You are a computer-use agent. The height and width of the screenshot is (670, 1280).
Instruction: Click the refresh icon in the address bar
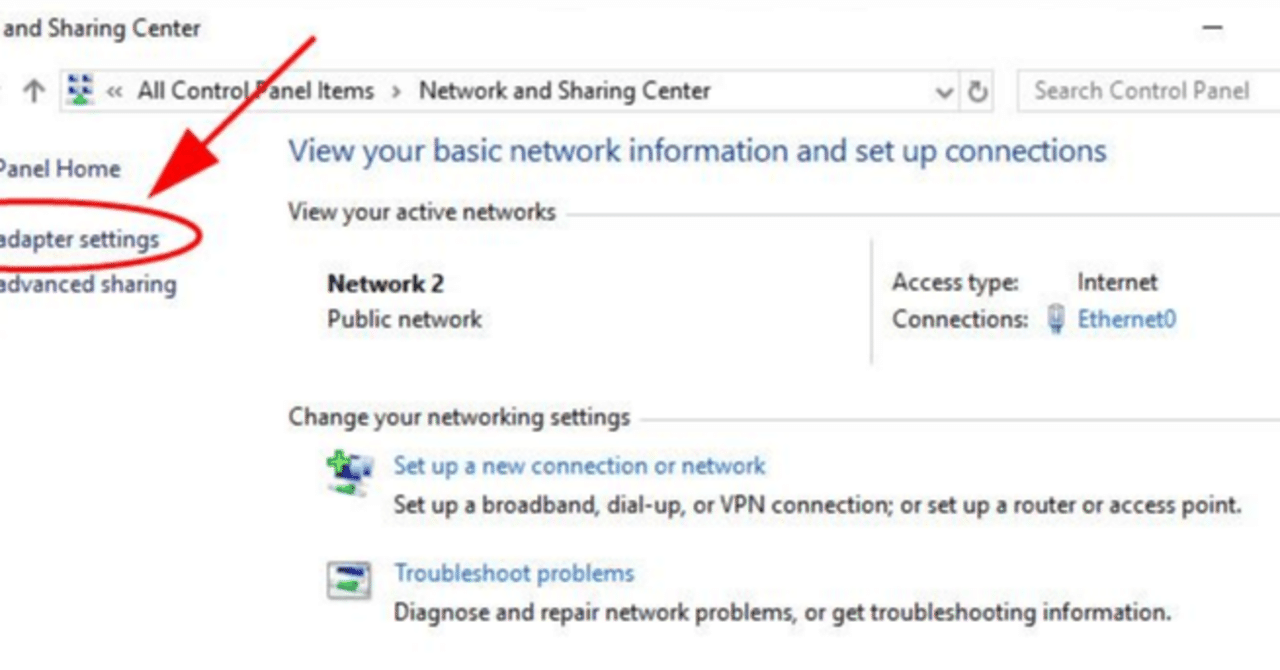977,90
